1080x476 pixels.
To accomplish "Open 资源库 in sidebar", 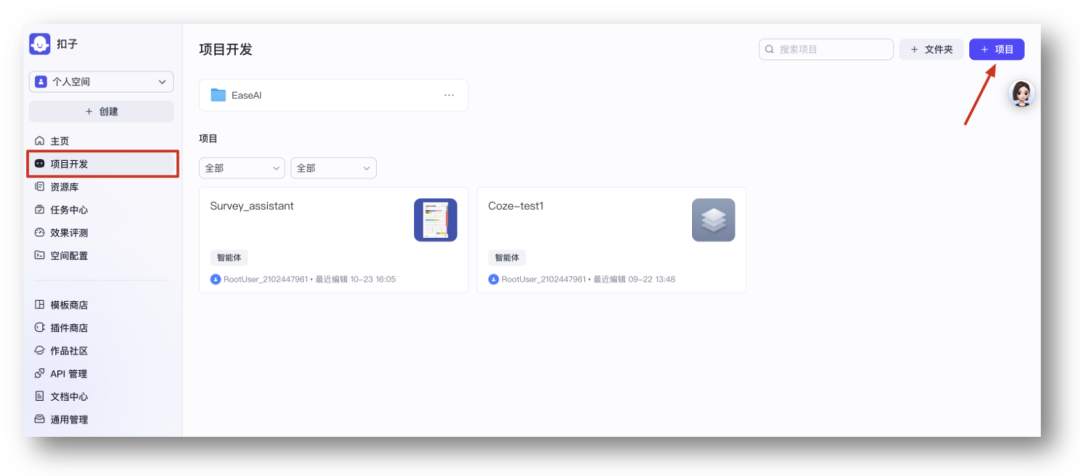I will (101, 187).
